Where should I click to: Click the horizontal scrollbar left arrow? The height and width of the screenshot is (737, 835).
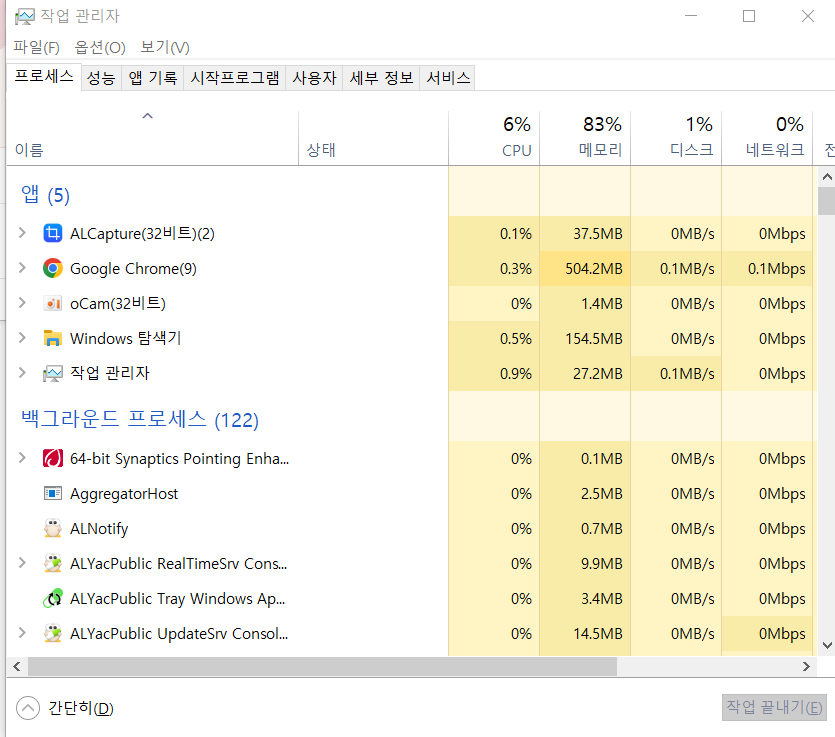(x=17, y=666)
